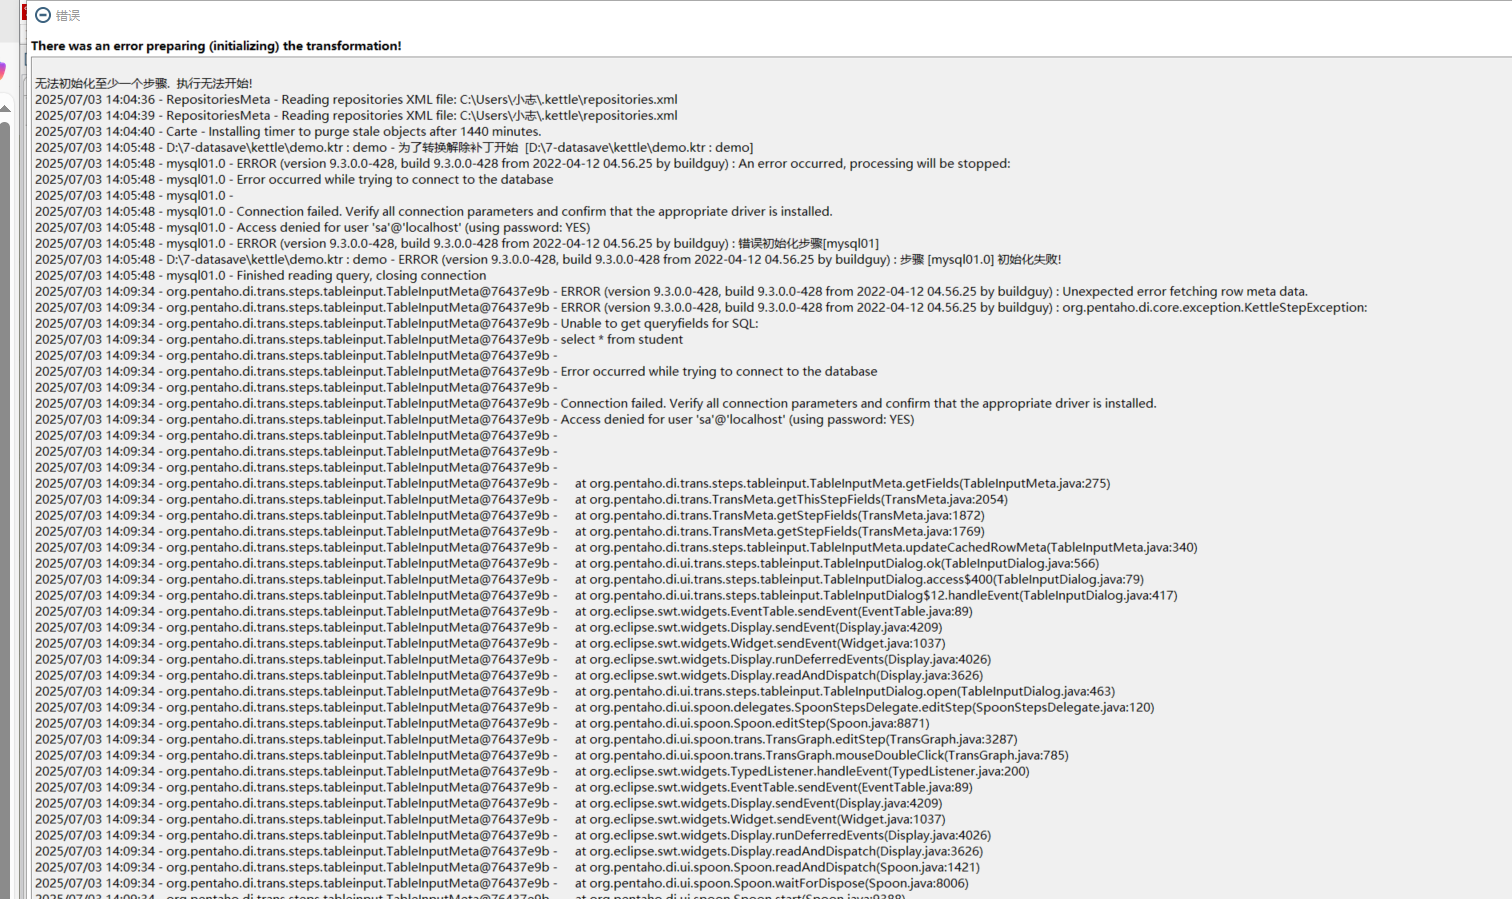Viewport: 1512px width, 899px height.
Task: Click the mysql01.0 'Error occurred while trying to connect' line
Action: [x=294, y=179]
